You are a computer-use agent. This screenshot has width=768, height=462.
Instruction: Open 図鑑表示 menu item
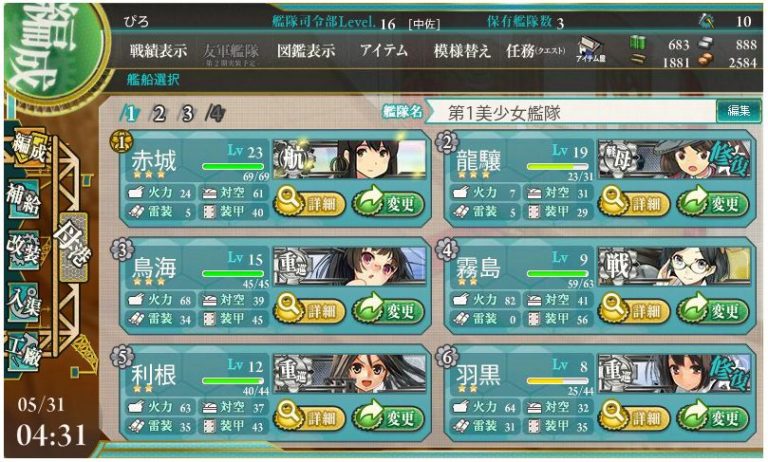(306, 50)
